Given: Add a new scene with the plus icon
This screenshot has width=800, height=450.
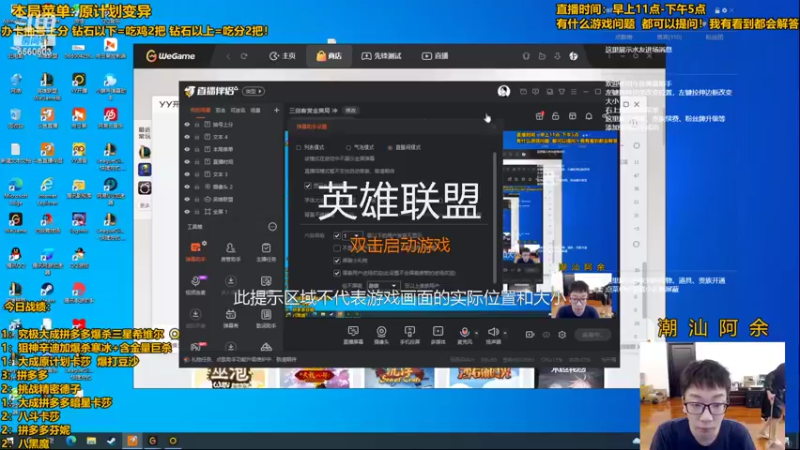Looking at the screenshot, I should pyautogui.click(x=276, y=110).
